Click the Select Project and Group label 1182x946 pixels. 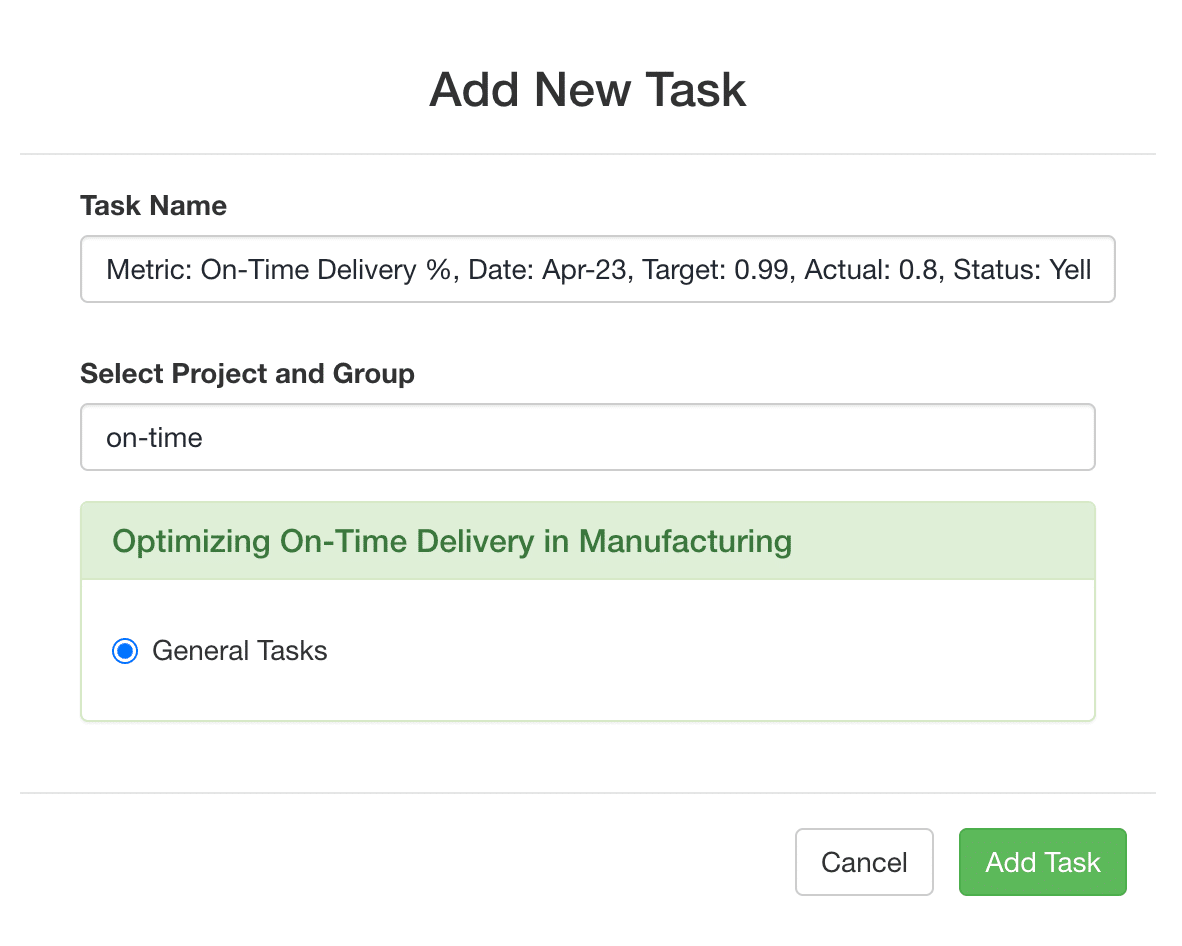coord(247,374)
